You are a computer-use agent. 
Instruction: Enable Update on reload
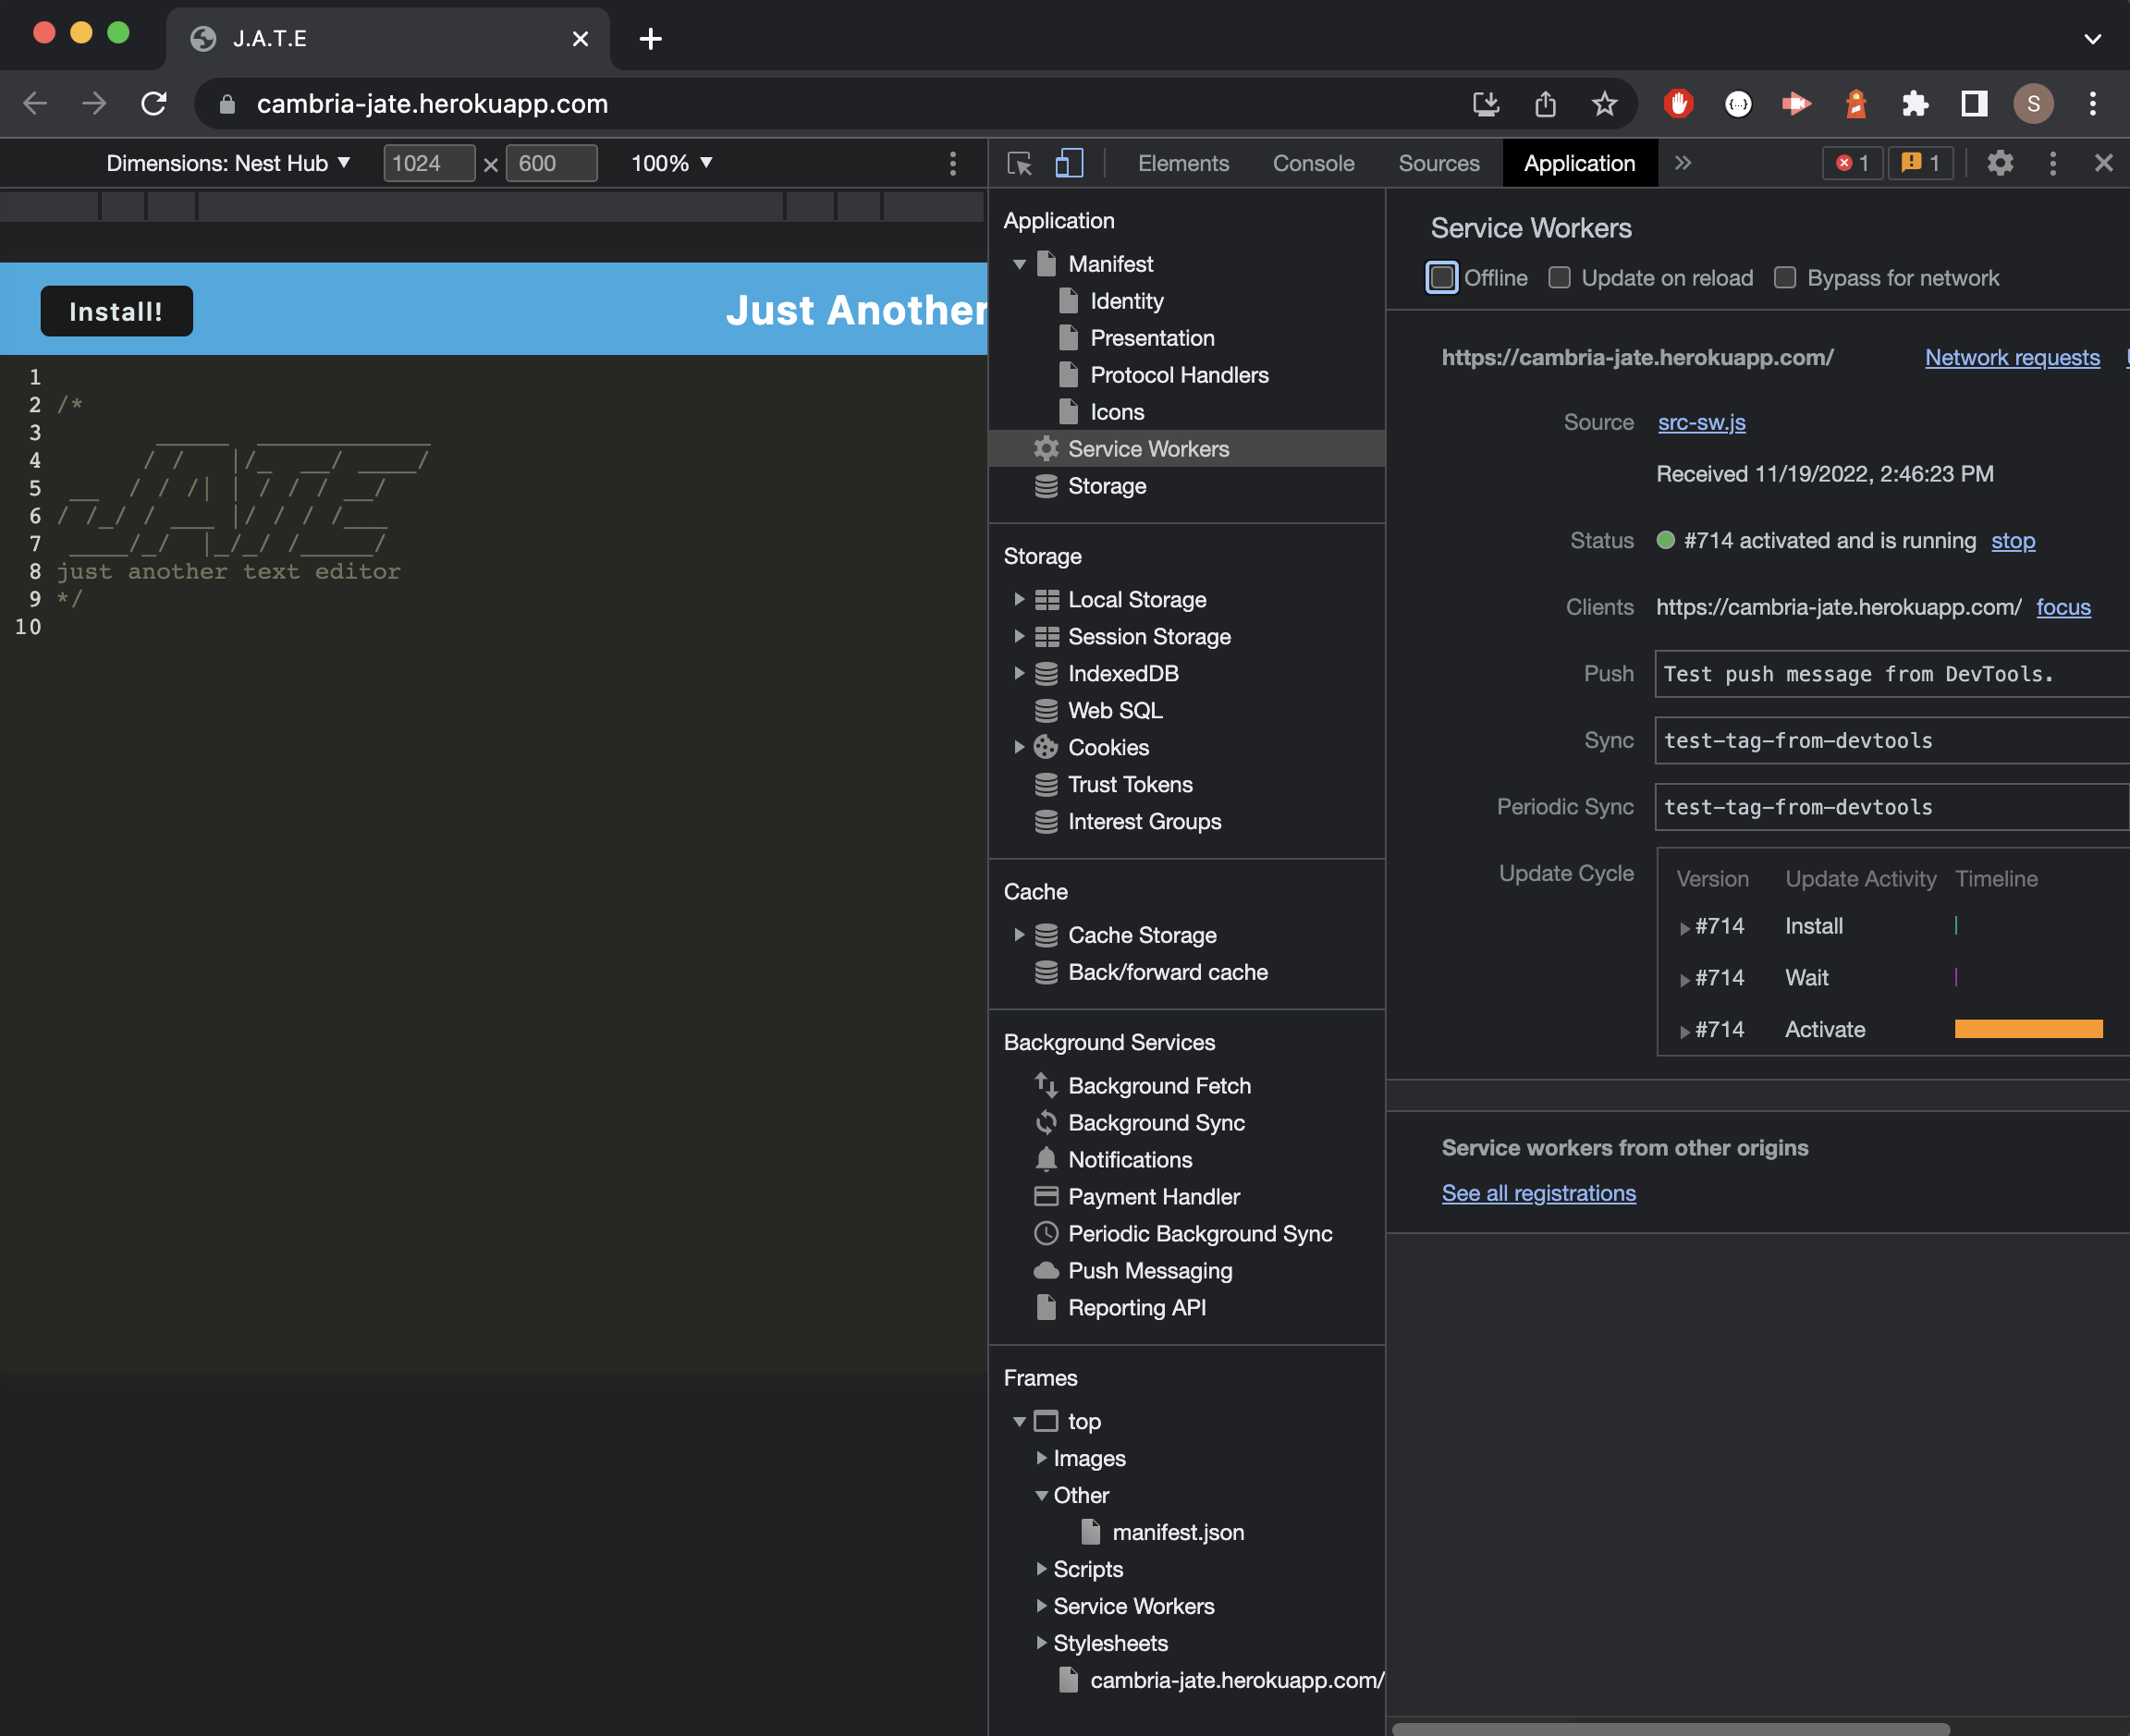1559,278
